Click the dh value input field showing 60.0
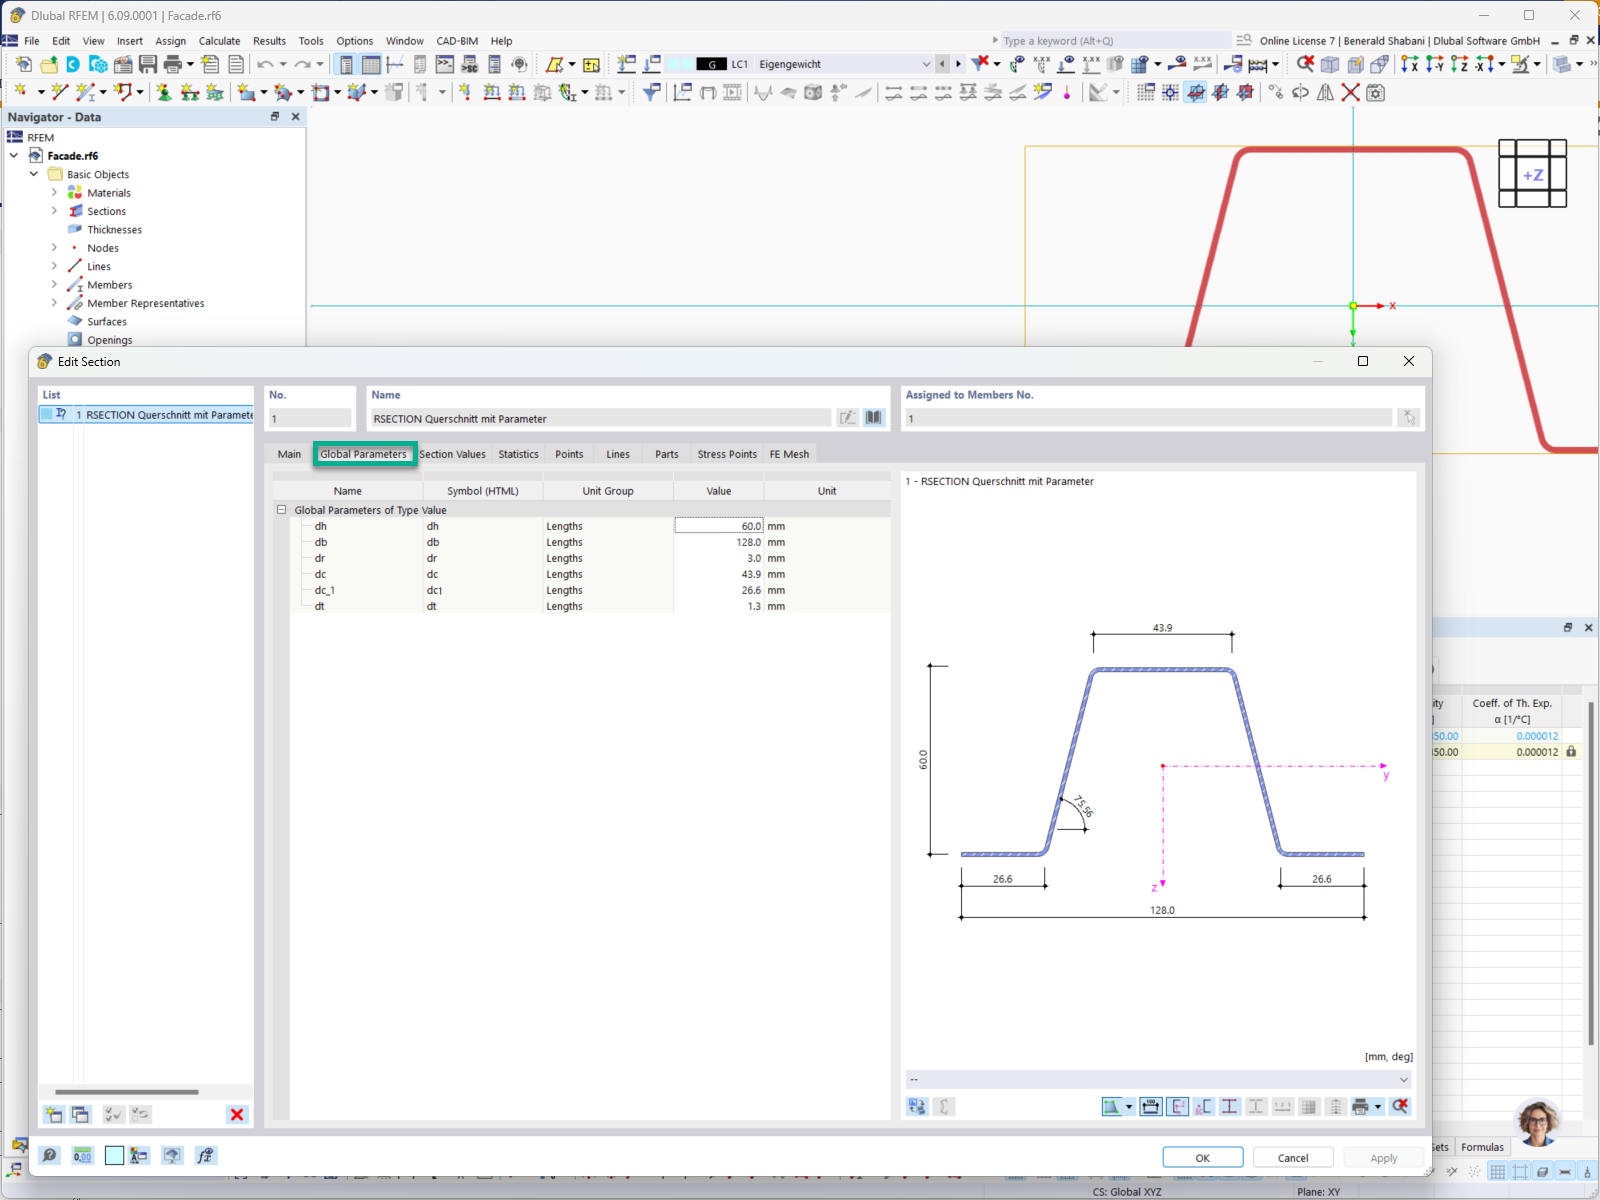 718,525
